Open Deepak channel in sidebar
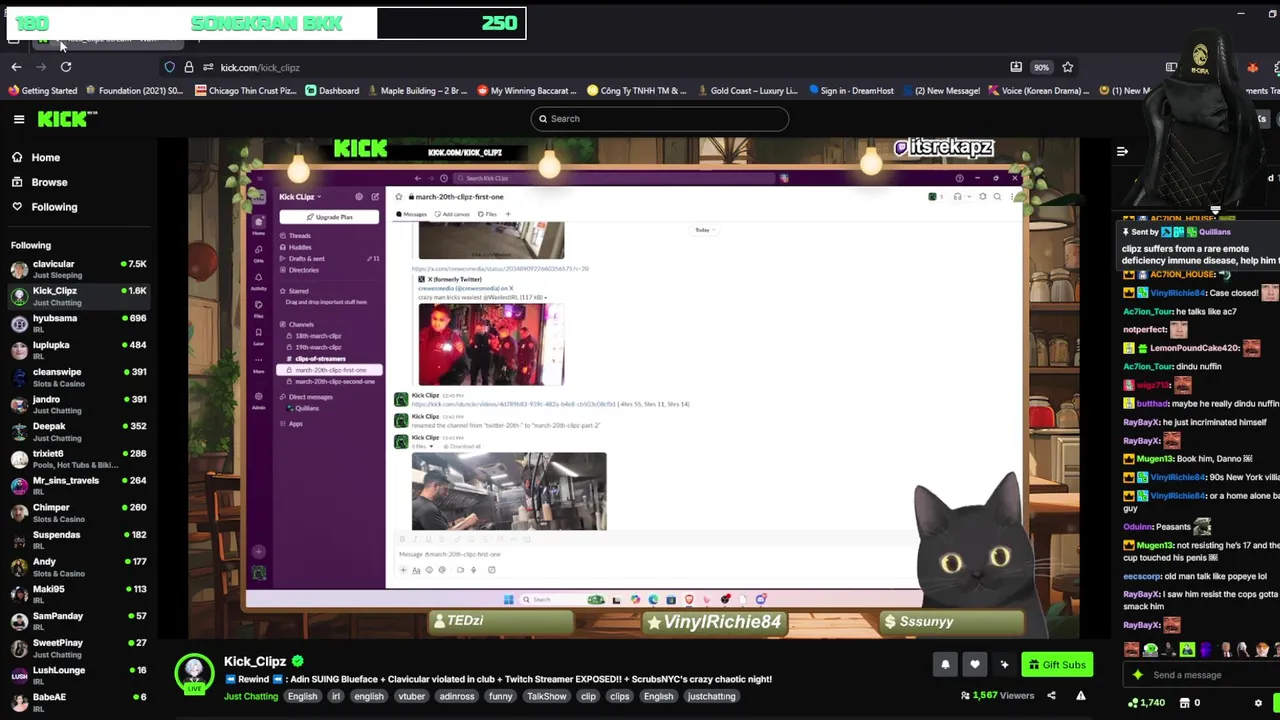The image size is (1280, 720). pyautogui.click(x=78, y=432)
